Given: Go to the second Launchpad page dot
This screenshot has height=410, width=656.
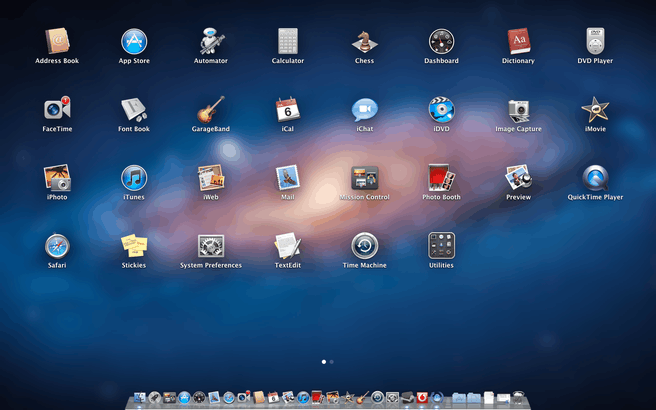Looking at the screenshot, I should [332, 362].
